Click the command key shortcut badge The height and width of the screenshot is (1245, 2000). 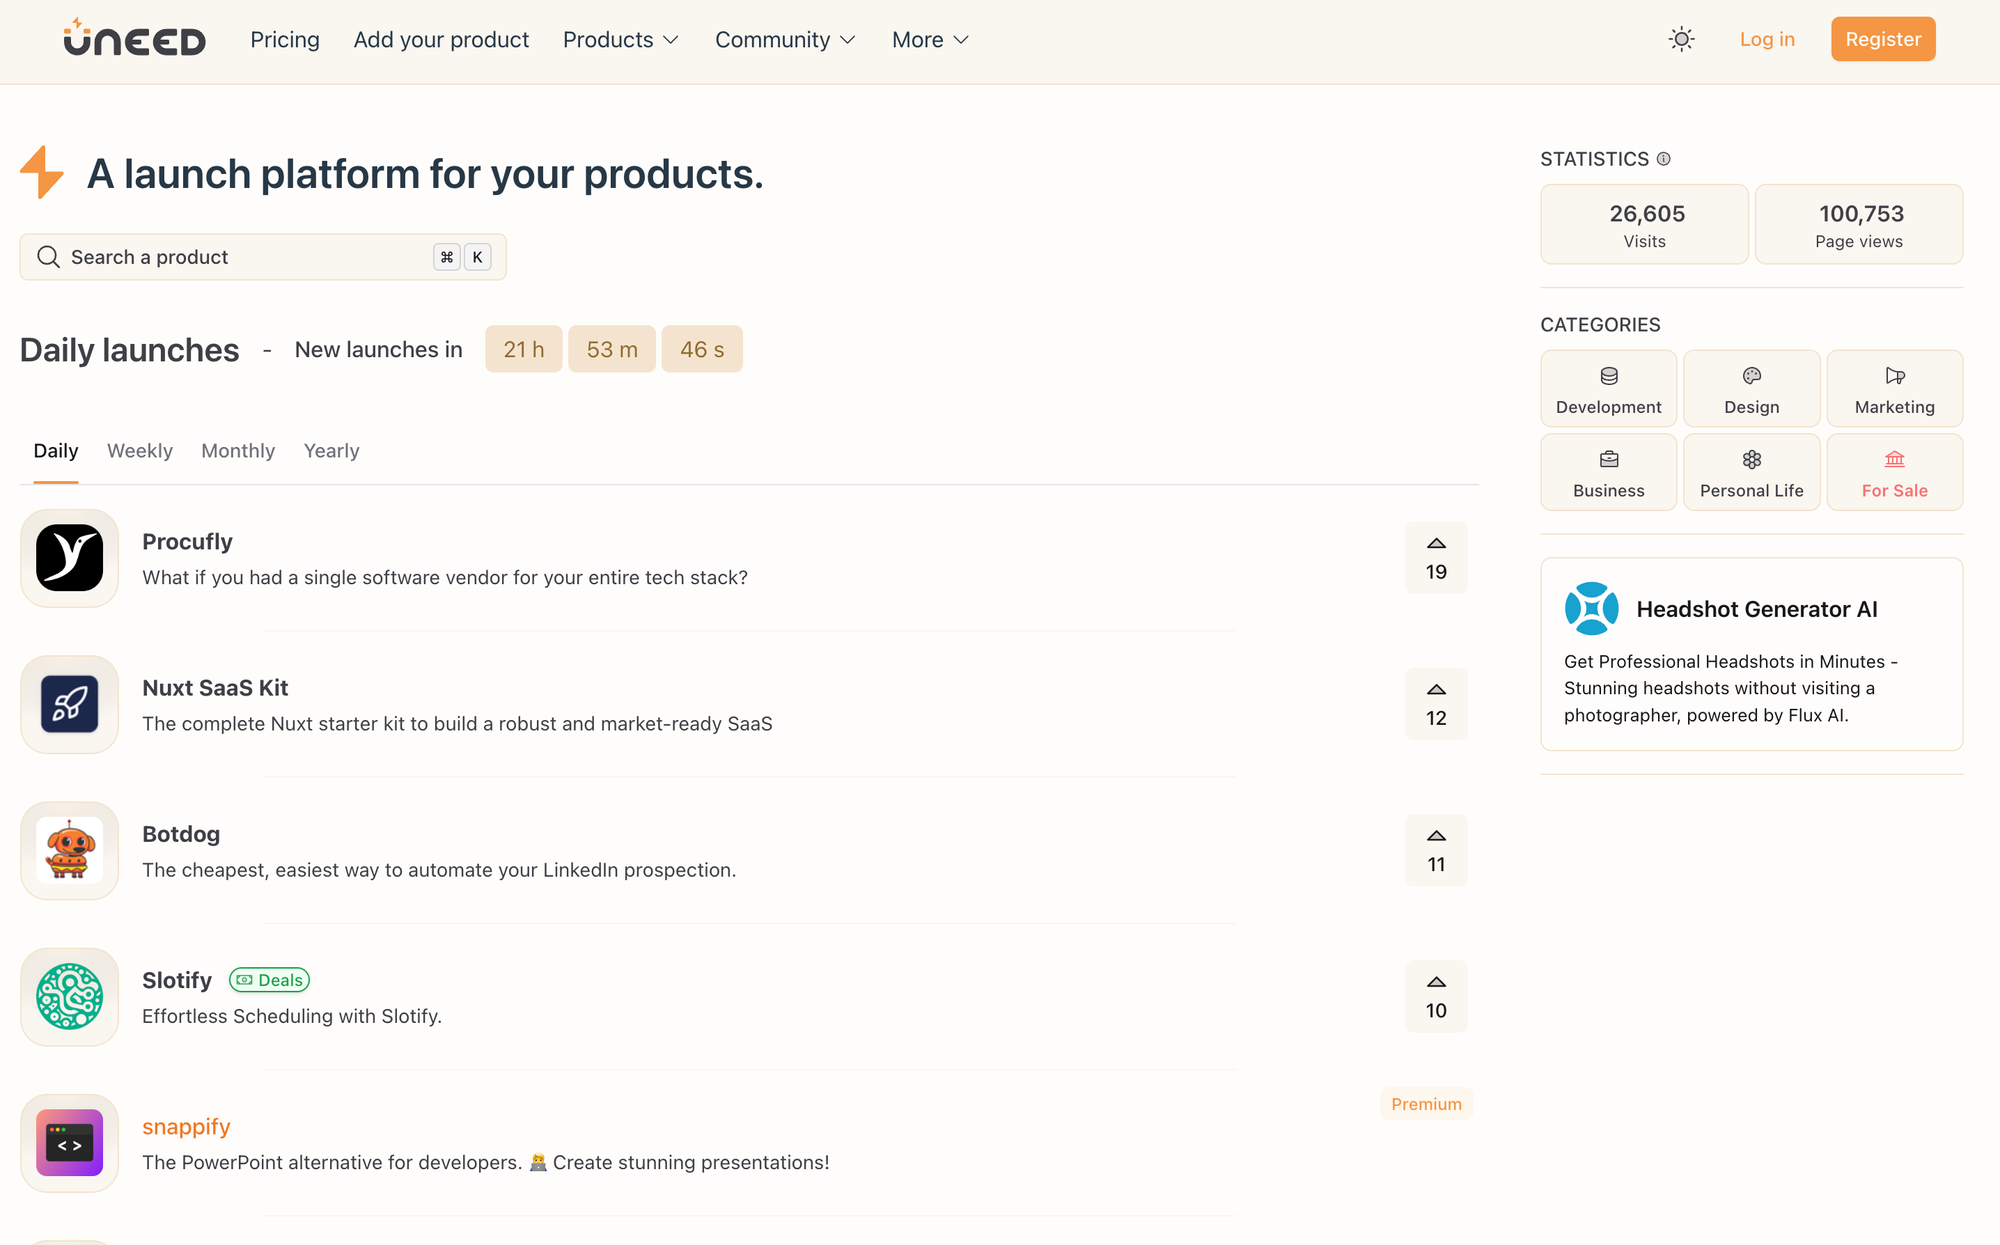pos(447,257)
